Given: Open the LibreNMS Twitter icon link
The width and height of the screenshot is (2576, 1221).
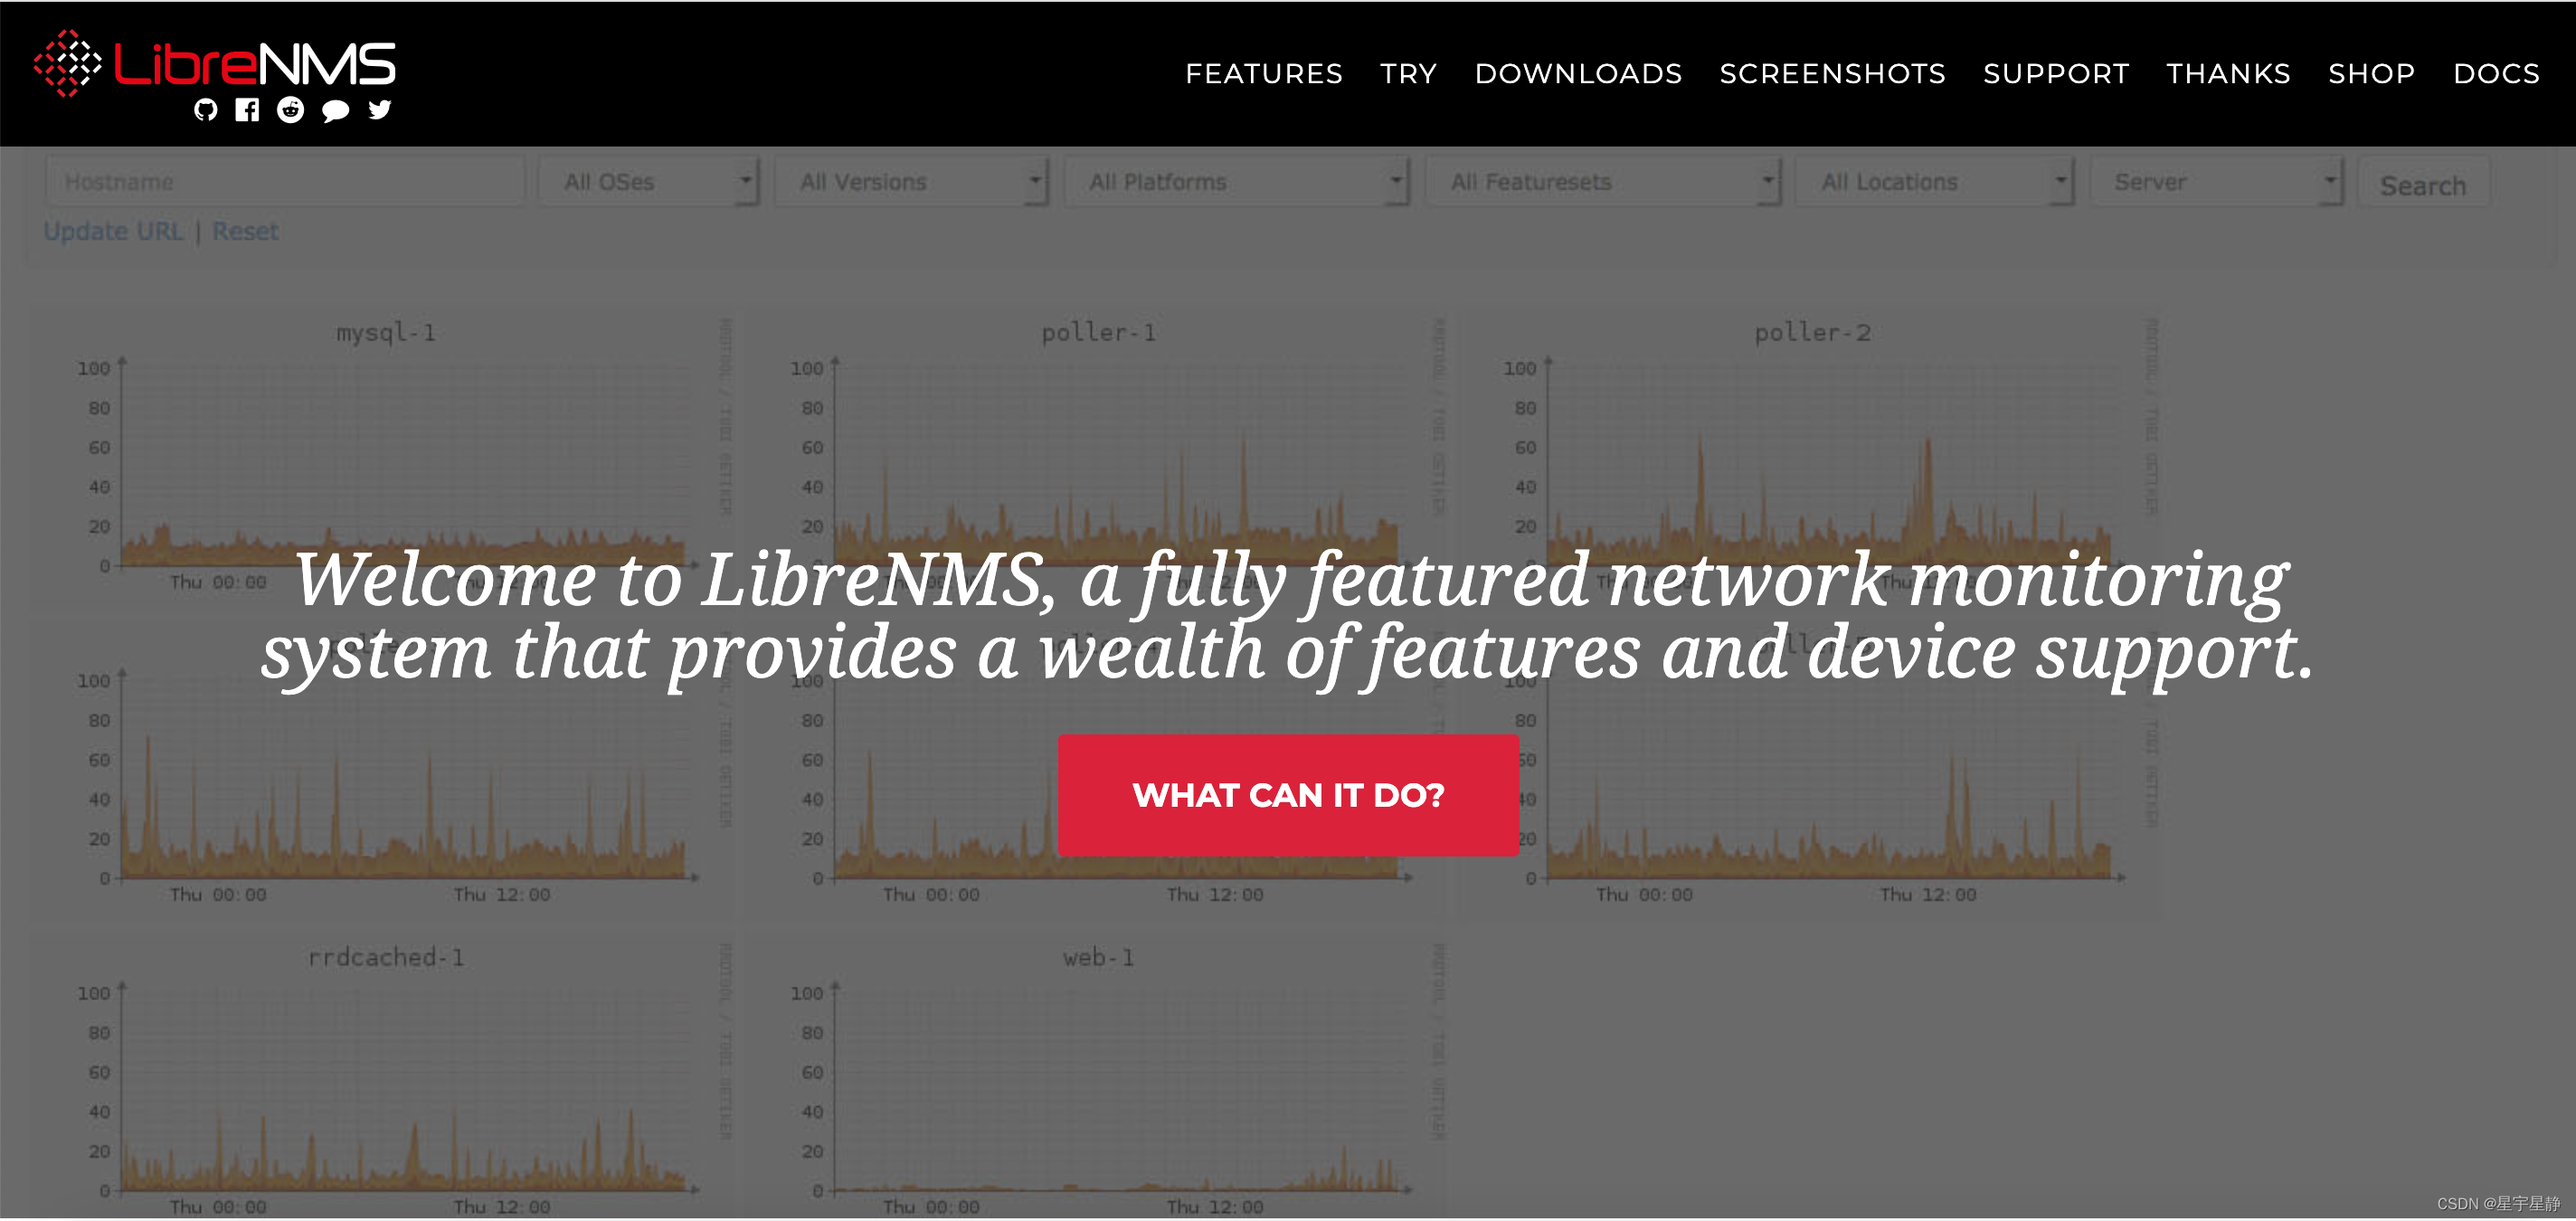Looking at the screenshot, I should [380, 110].
